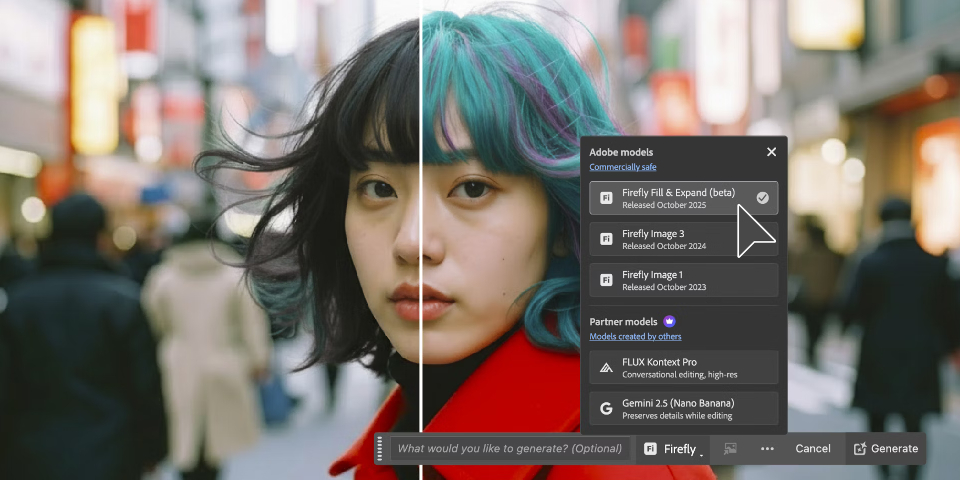Open the 'Models created by others' link
The image size is (960, 480).
(x=635, y=337)
